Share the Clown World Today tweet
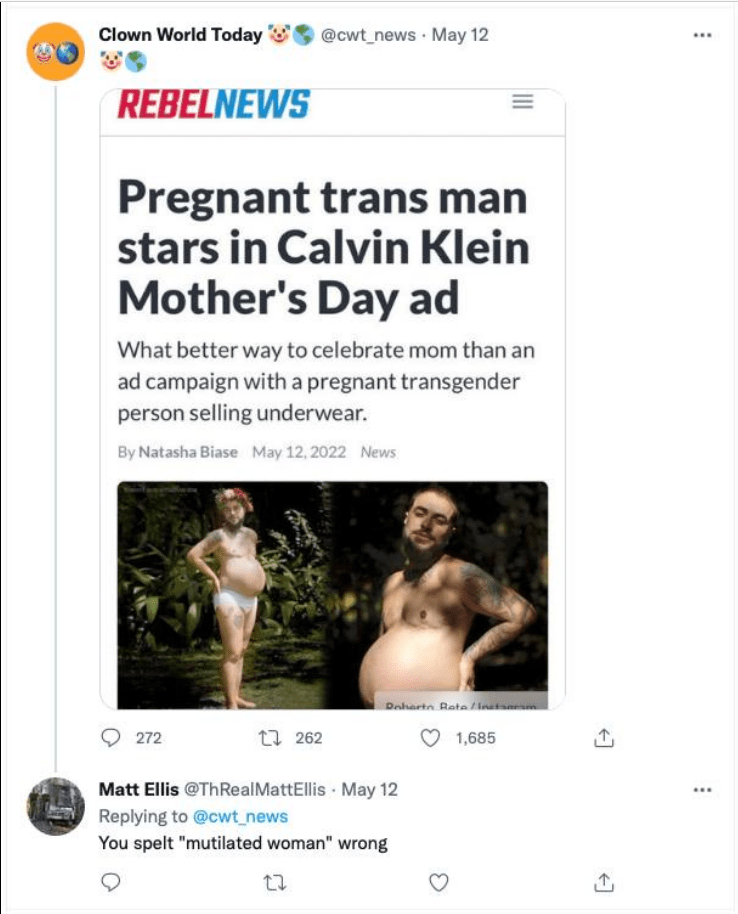The image size is (738, 914). tap(603, 739)
